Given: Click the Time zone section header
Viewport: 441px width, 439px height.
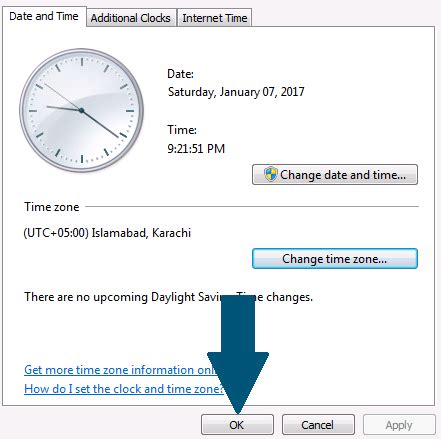Looking at the screenshot, I should pos(52,207).
